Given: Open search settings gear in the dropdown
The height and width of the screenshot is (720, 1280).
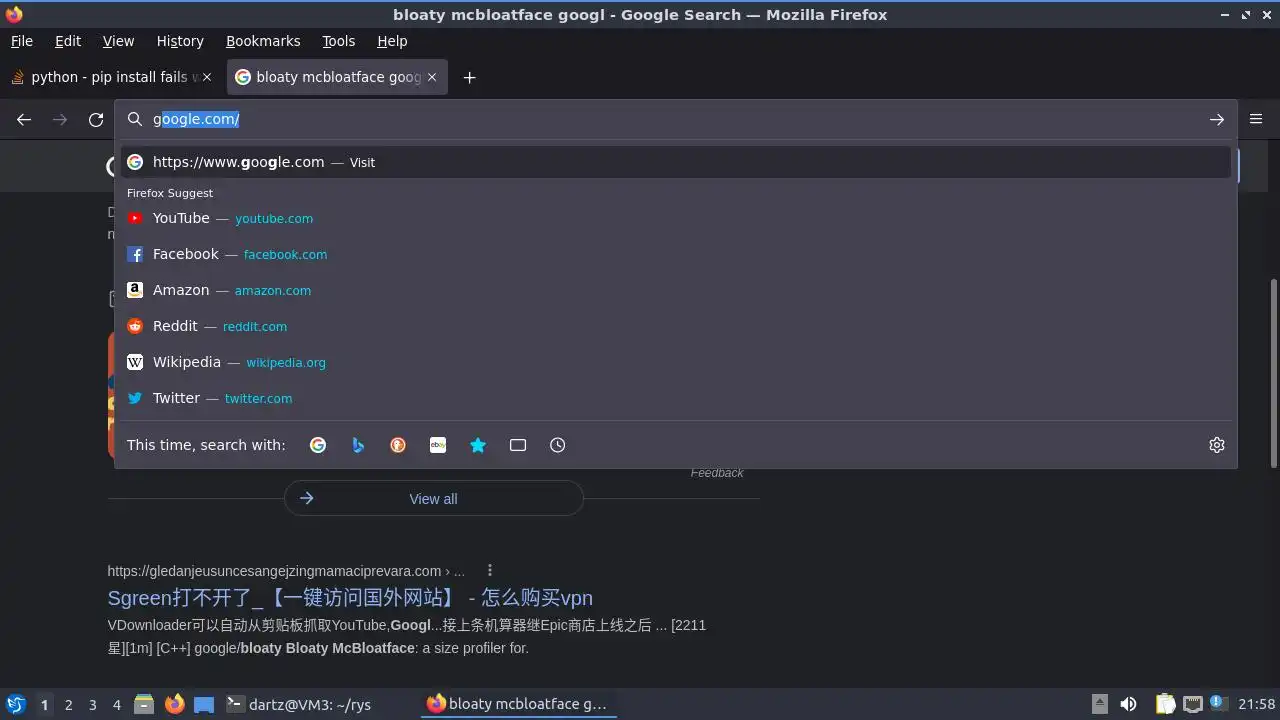Looking at the screenshot, I should [x=1217, y=445].
